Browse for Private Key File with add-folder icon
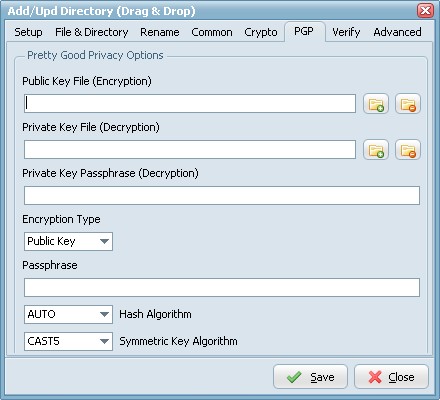 coord(376,150)
